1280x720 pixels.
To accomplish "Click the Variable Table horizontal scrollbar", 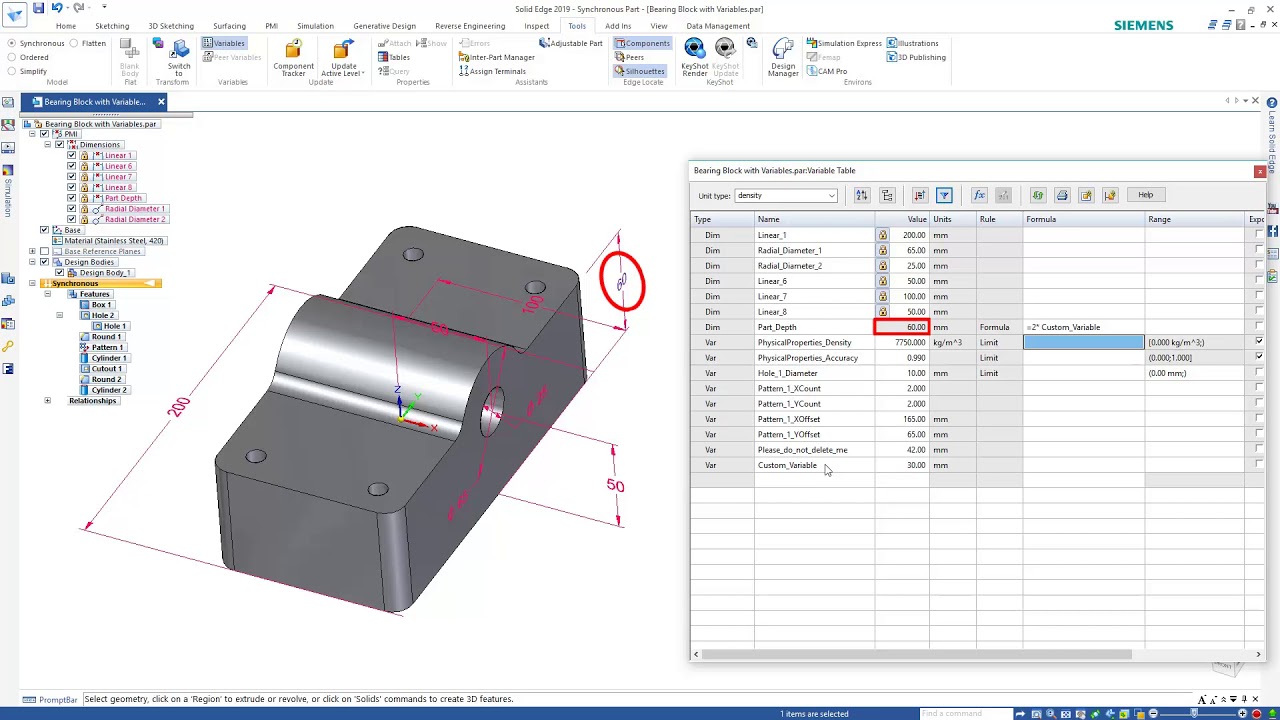I will (x=915, y=655).
